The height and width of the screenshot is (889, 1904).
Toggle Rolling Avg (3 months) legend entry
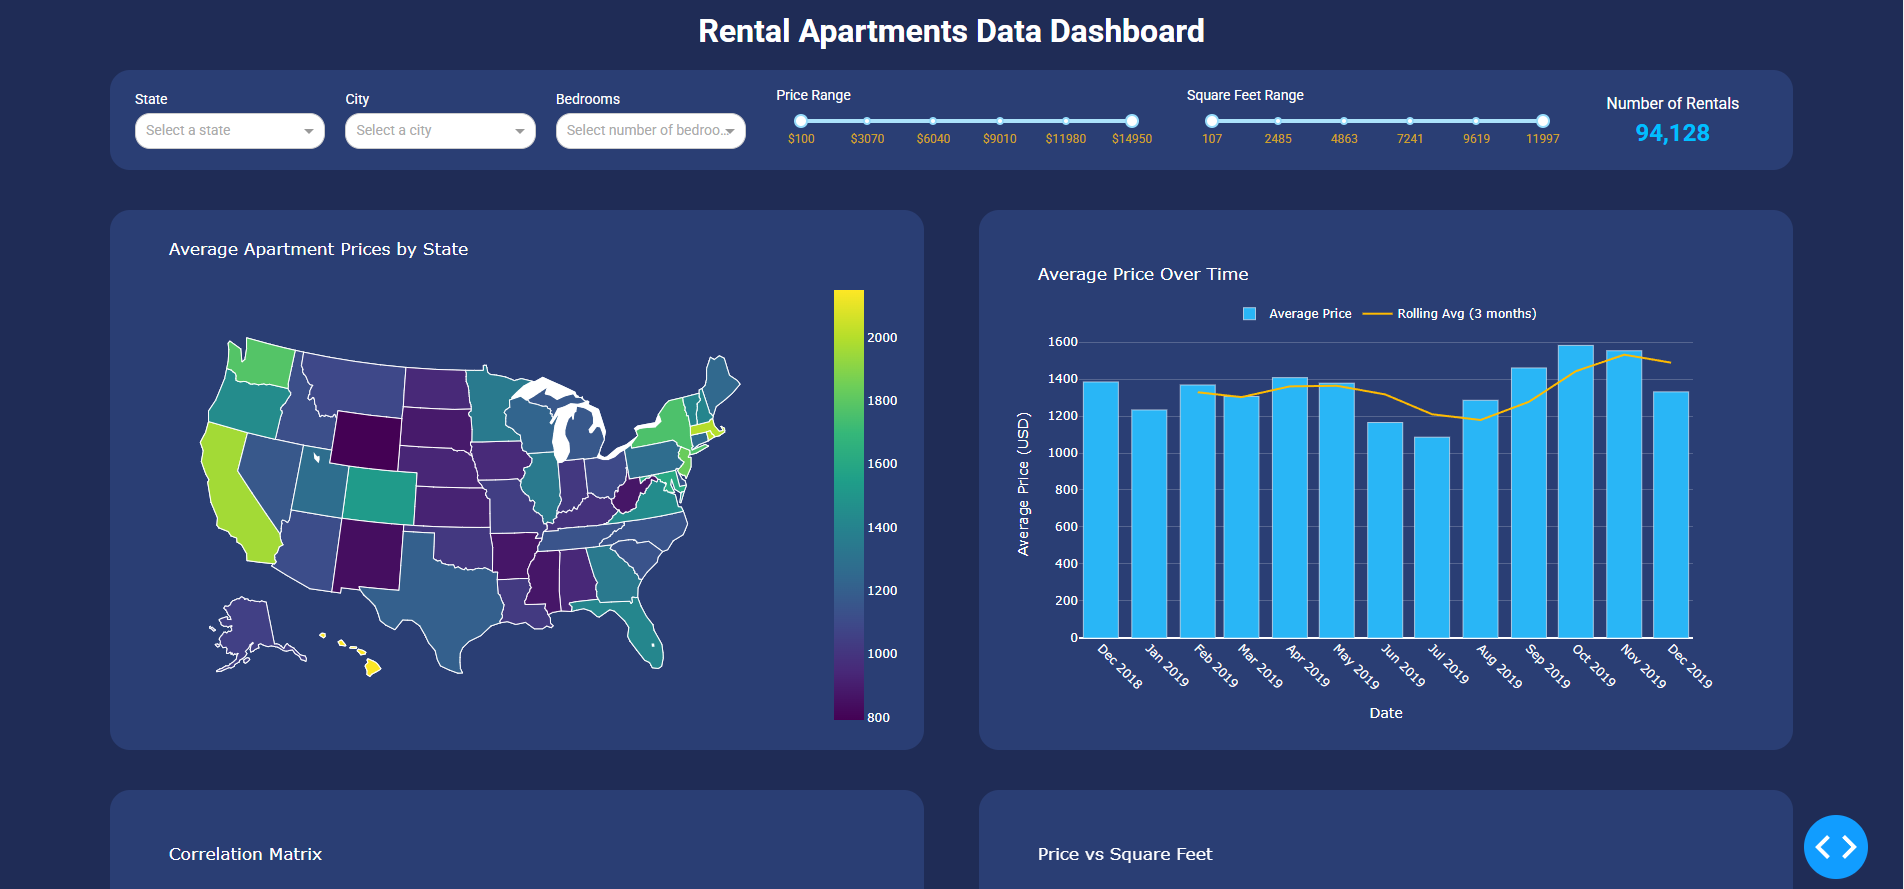click(1451, 314)
